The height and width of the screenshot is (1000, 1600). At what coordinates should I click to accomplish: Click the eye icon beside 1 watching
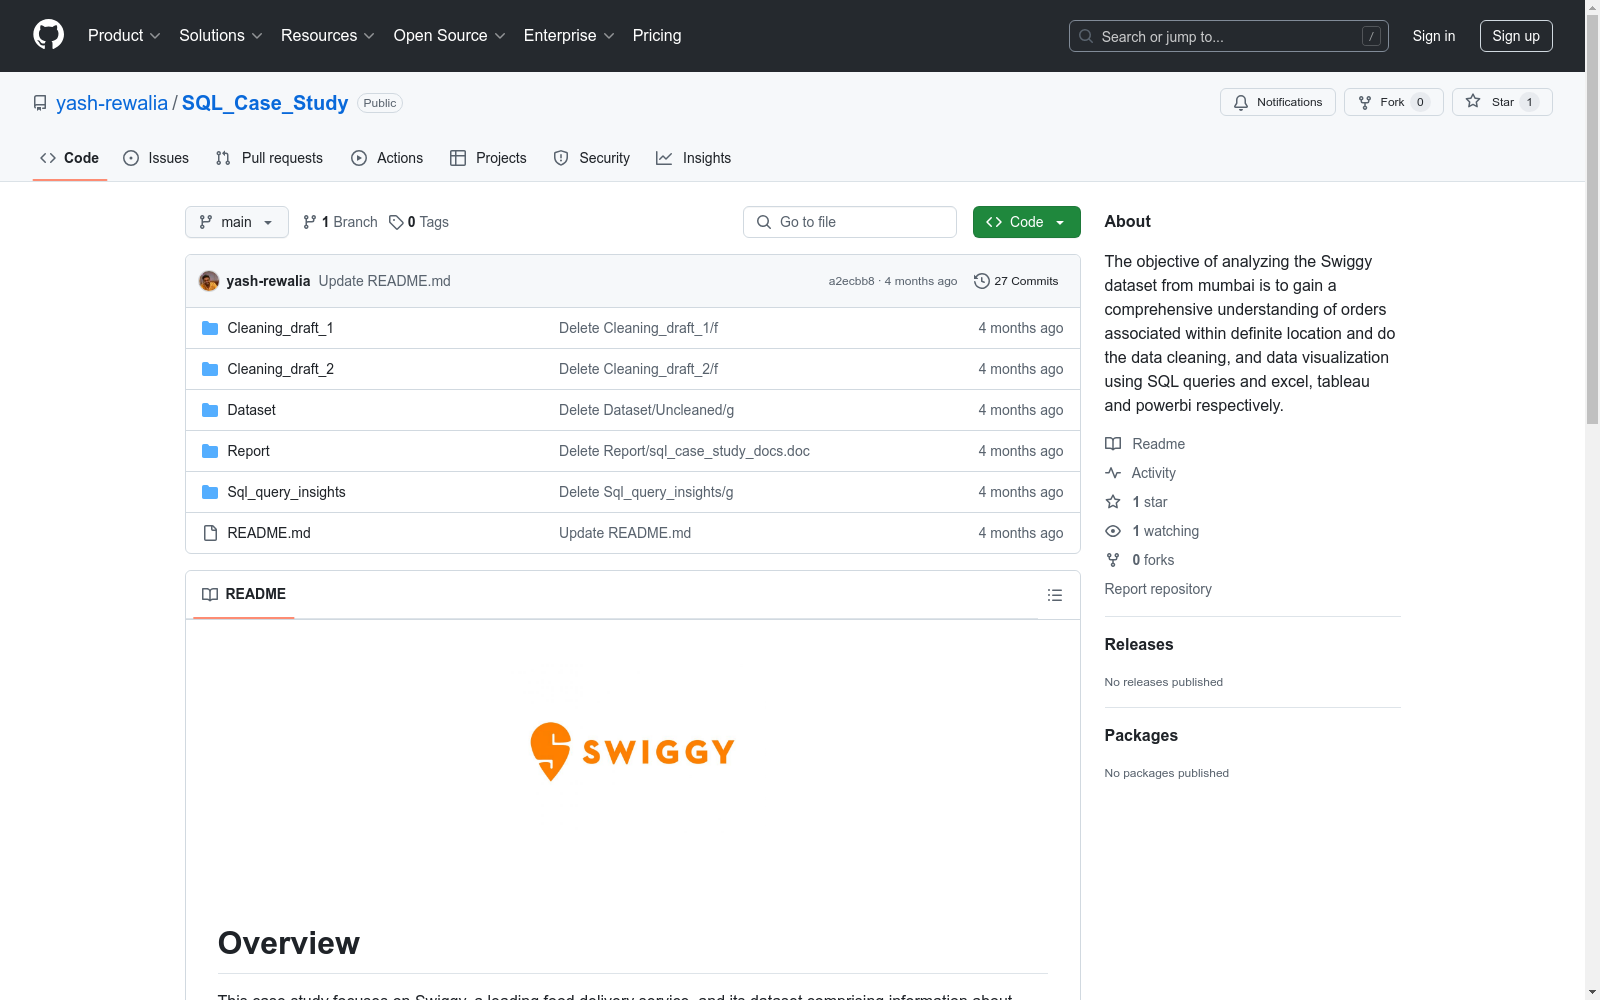1113,531
